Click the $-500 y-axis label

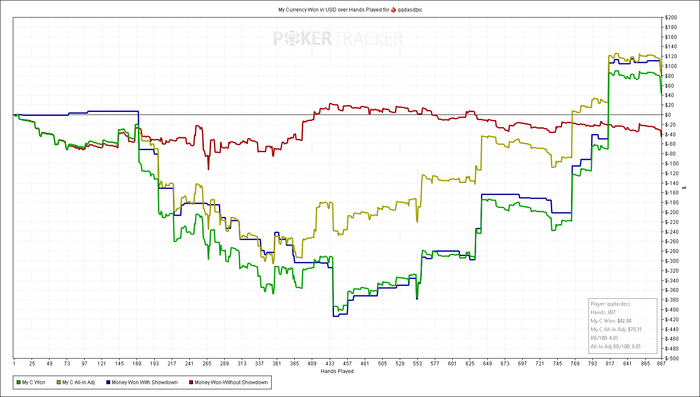672,359
